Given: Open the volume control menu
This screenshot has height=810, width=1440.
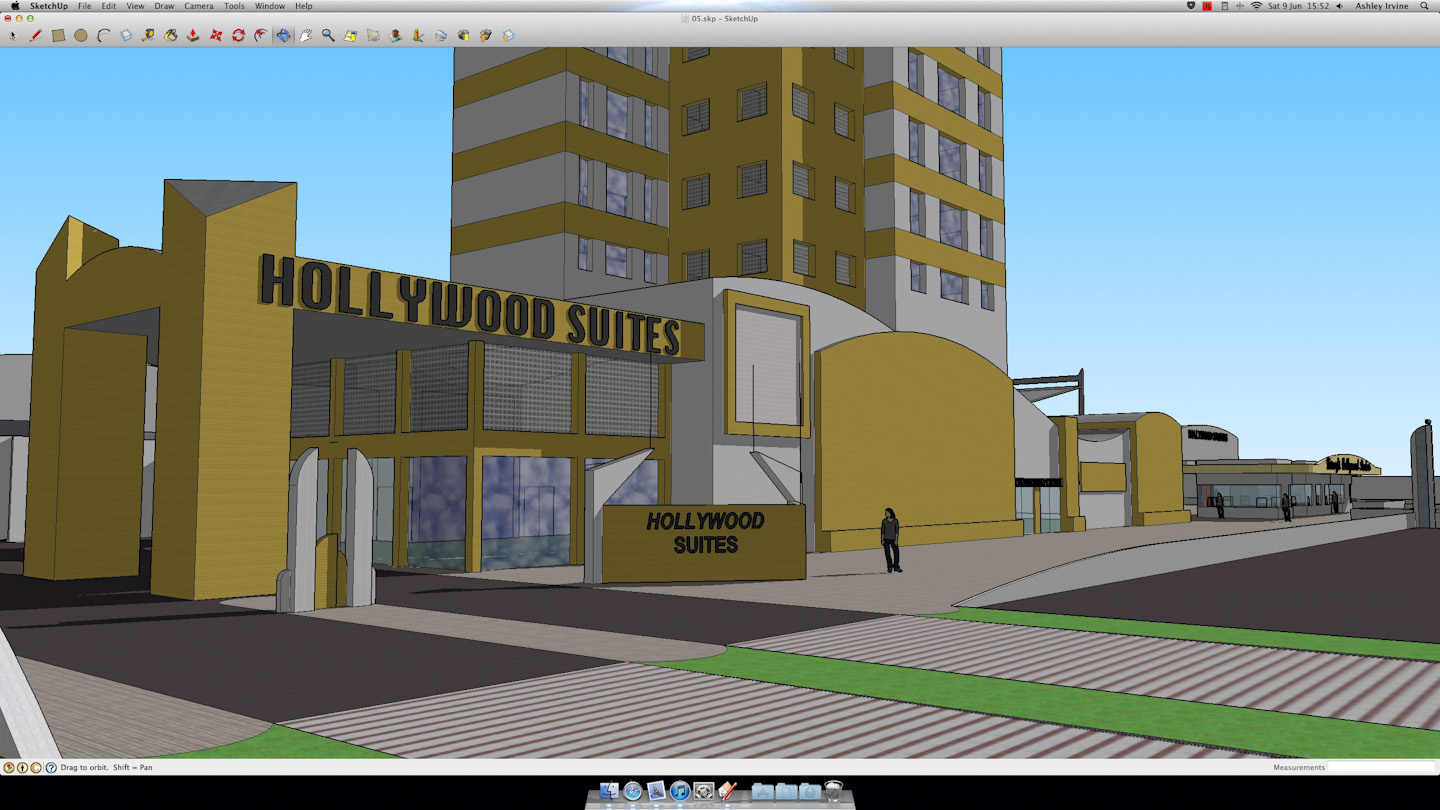Looking at the screenshot, I should point(1339,6).
